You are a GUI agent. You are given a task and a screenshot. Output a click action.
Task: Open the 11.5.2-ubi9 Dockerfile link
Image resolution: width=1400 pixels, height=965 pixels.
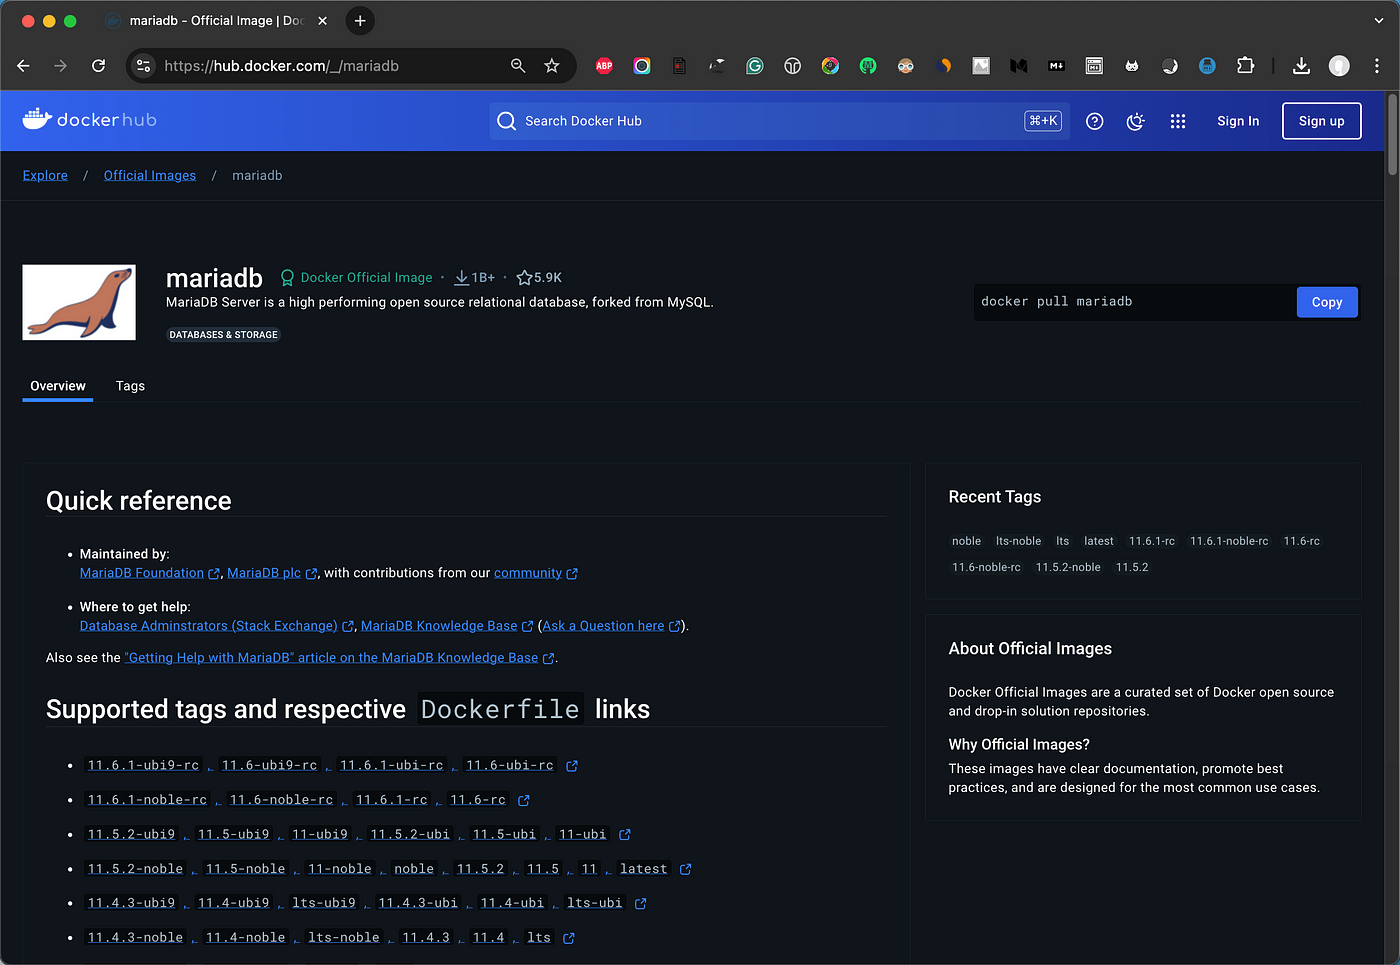click(x=131, y=835)
